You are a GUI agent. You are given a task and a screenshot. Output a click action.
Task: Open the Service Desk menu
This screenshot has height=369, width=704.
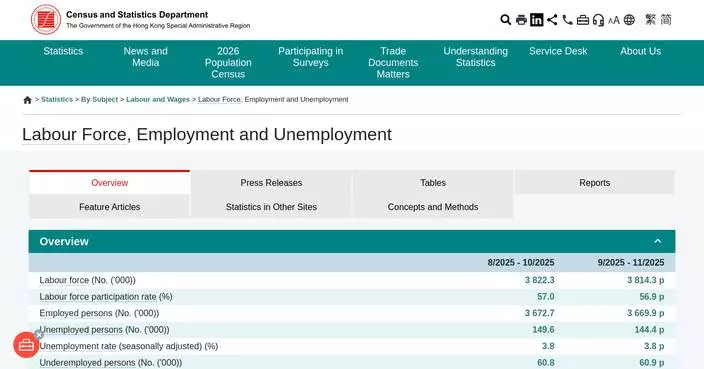click(558, 51)
